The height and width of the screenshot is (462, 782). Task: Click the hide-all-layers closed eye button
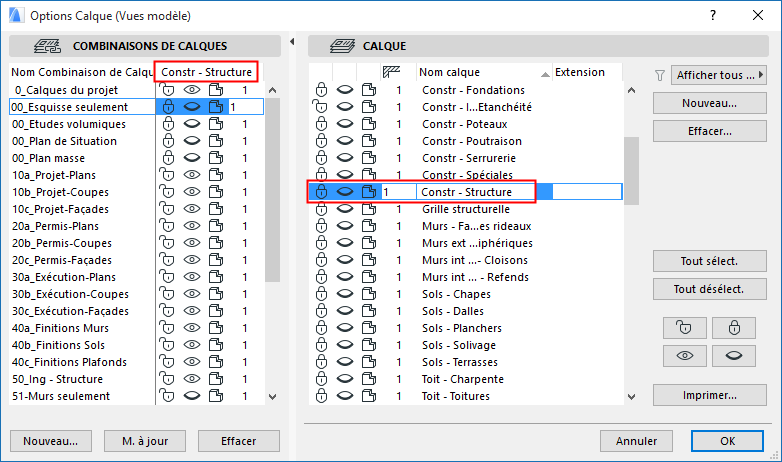click(734, 355)
